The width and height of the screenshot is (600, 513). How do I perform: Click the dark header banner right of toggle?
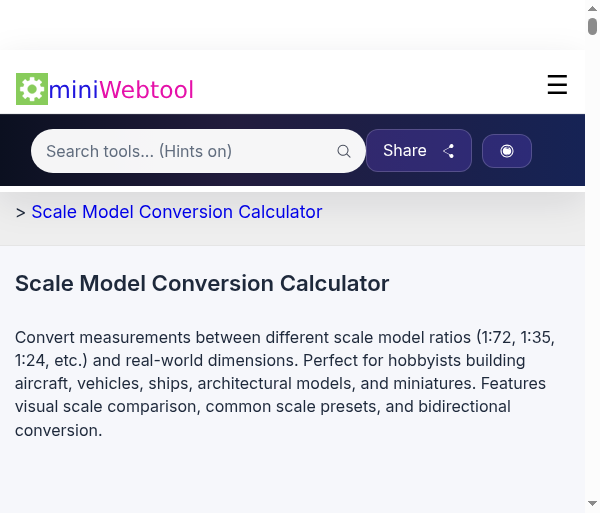560,151
